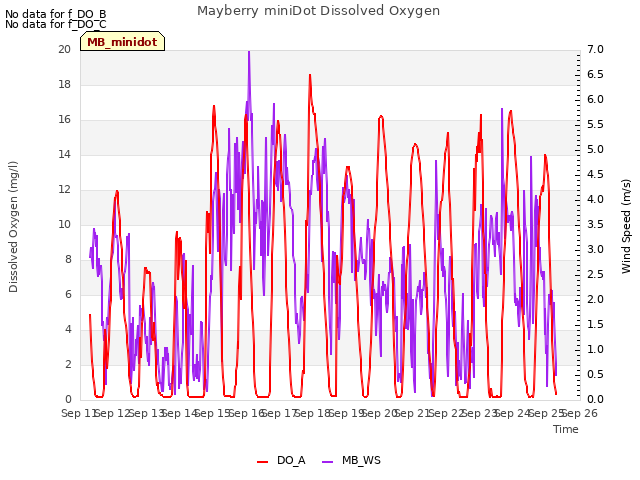Click the 7.0 value on right axis

[595, 49]
